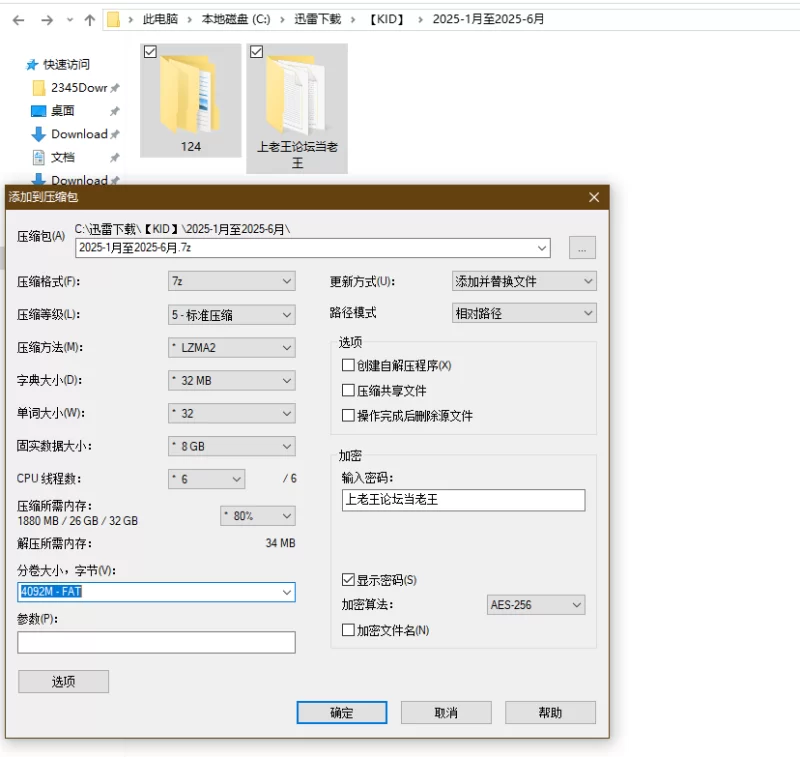The width and height of the screenshot is (800, 757).
Task: Open the 桌面 shortcut in sidebar
Action: [62, 111]
